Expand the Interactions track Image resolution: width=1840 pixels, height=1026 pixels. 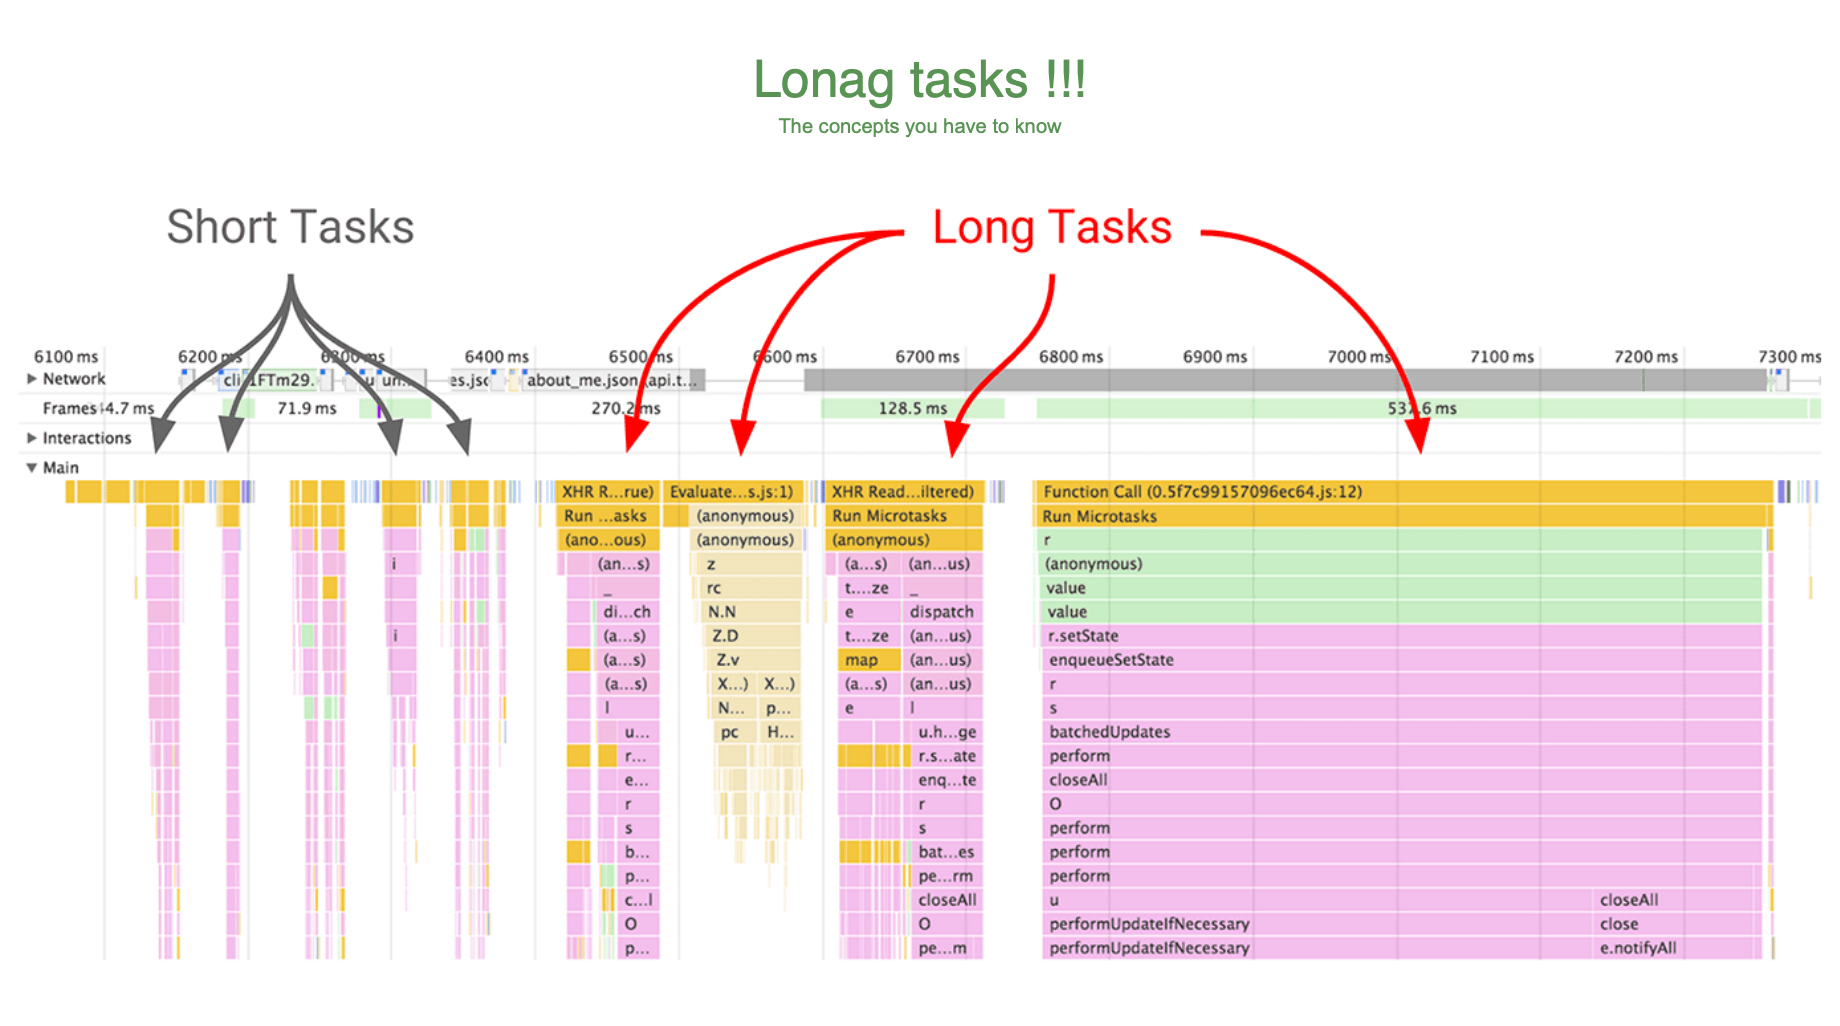(x=32, y=438)
